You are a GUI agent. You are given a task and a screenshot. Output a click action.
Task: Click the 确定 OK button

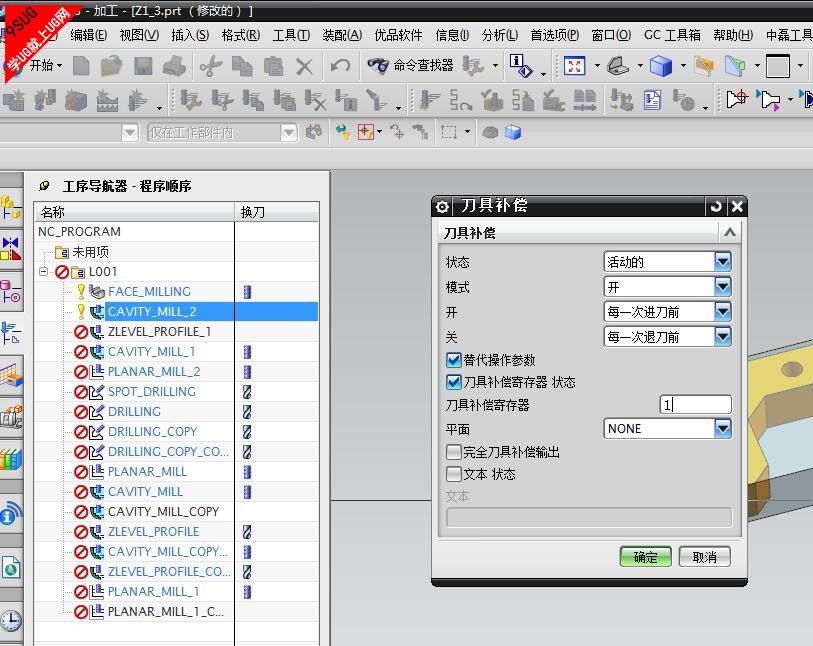tap(646, 557)
